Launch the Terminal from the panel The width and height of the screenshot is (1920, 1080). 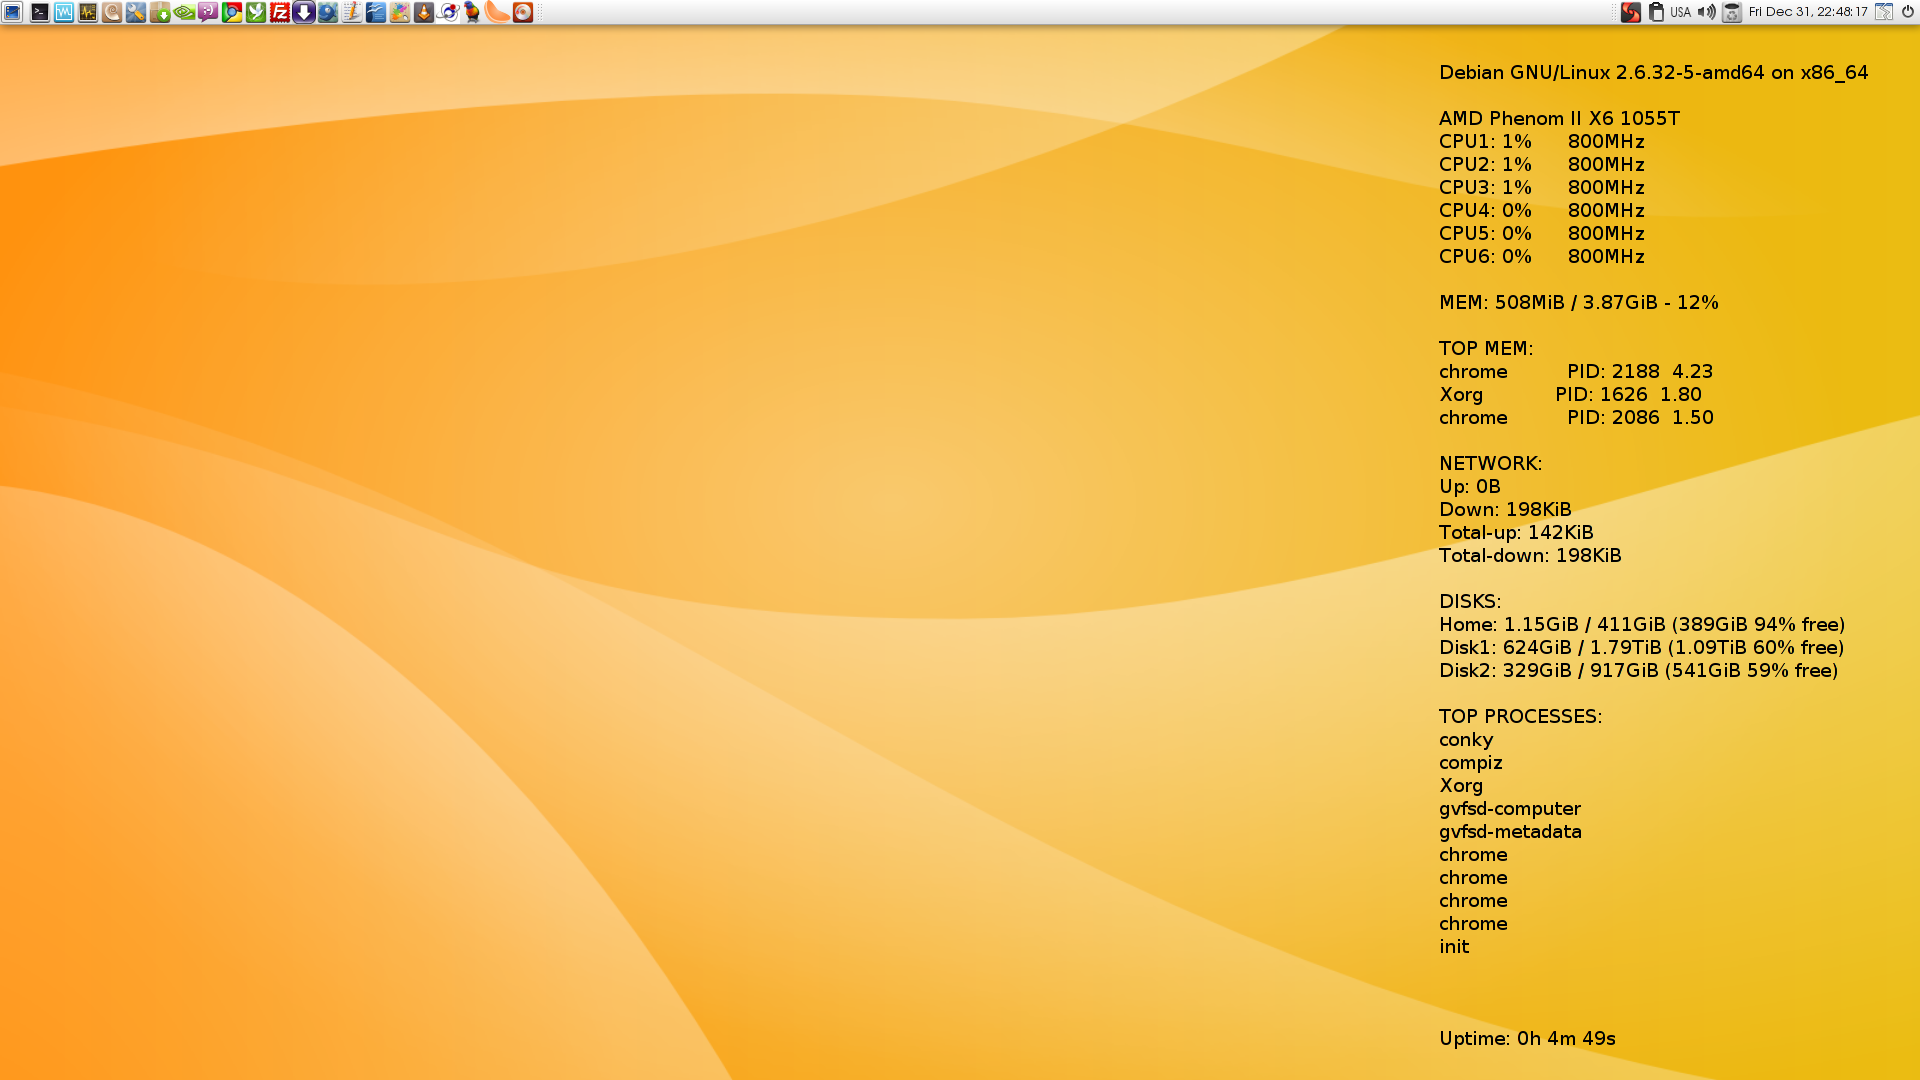(40, 12)
